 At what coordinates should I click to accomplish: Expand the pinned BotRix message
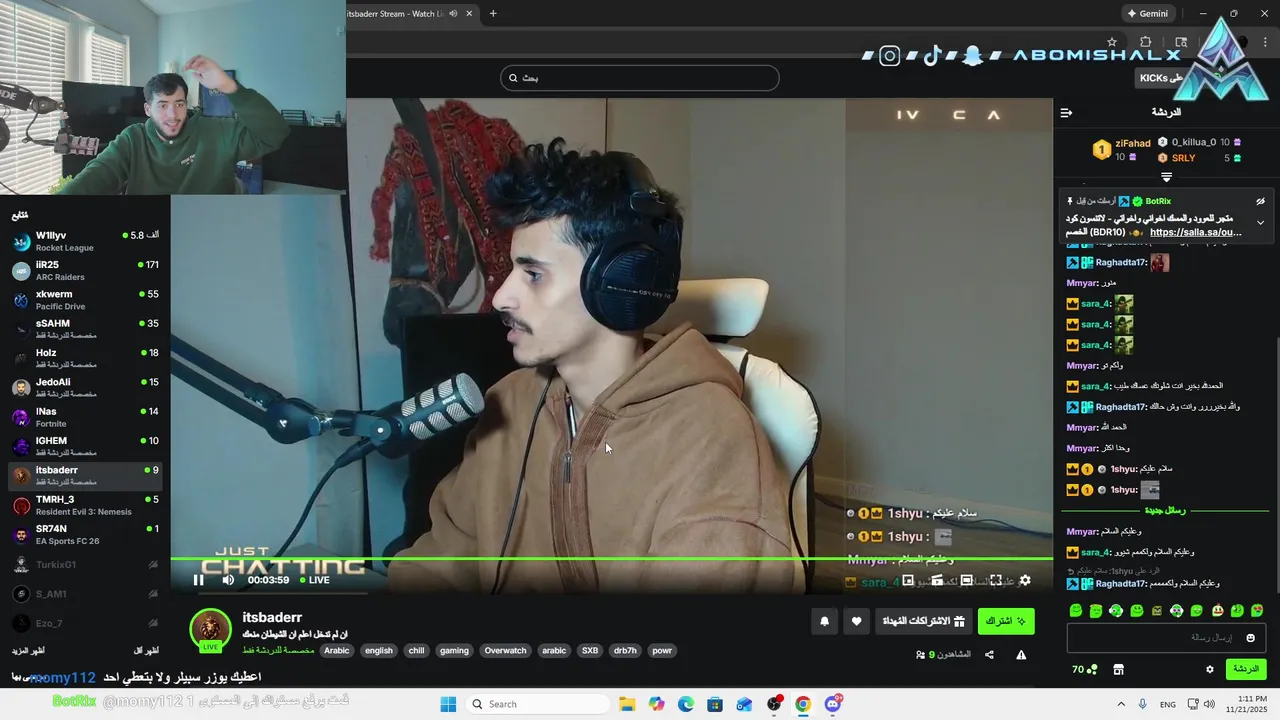coord(1260,222)
